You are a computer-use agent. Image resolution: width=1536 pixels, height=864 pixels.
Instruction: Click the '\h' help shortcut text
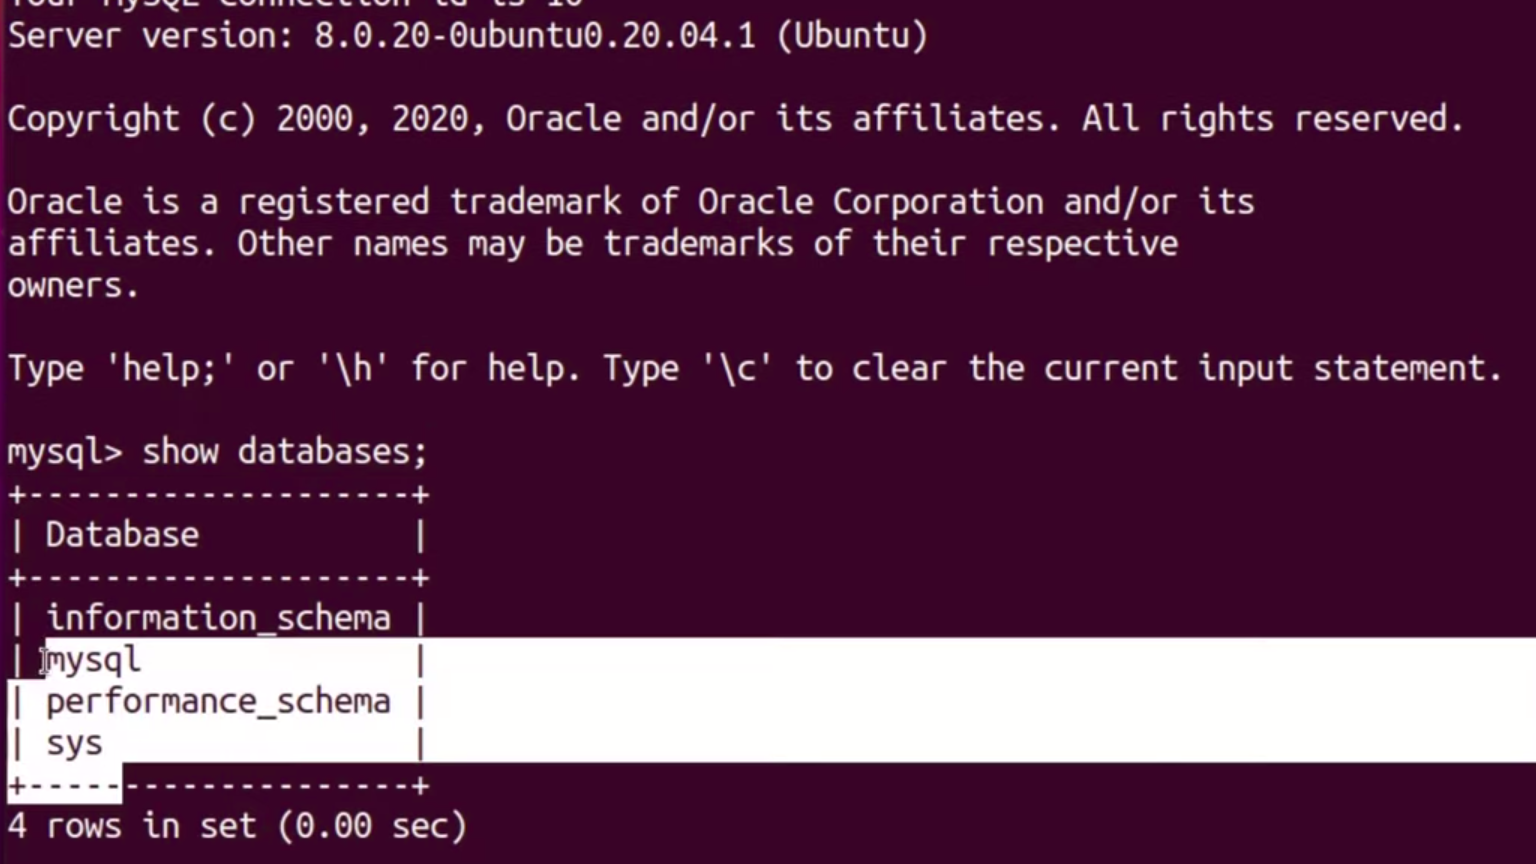coord(352,369)
